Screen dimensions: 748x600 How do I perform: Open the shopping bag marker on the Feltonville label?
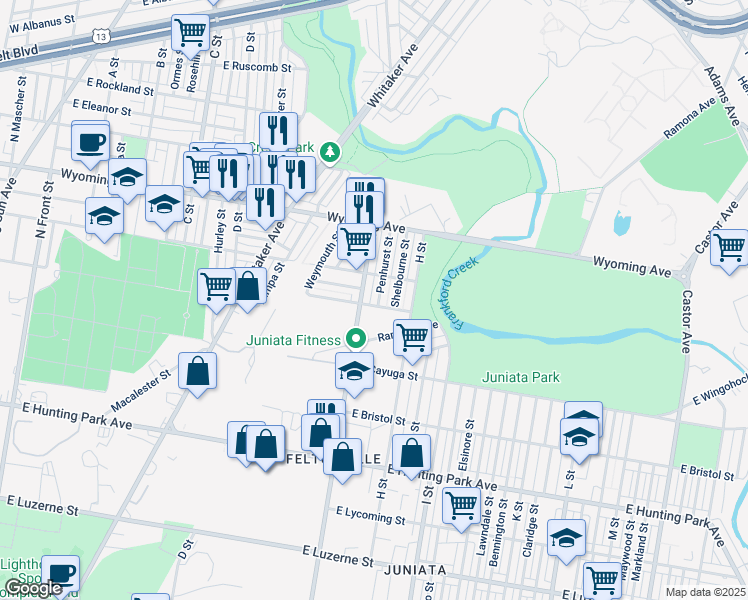343,461
